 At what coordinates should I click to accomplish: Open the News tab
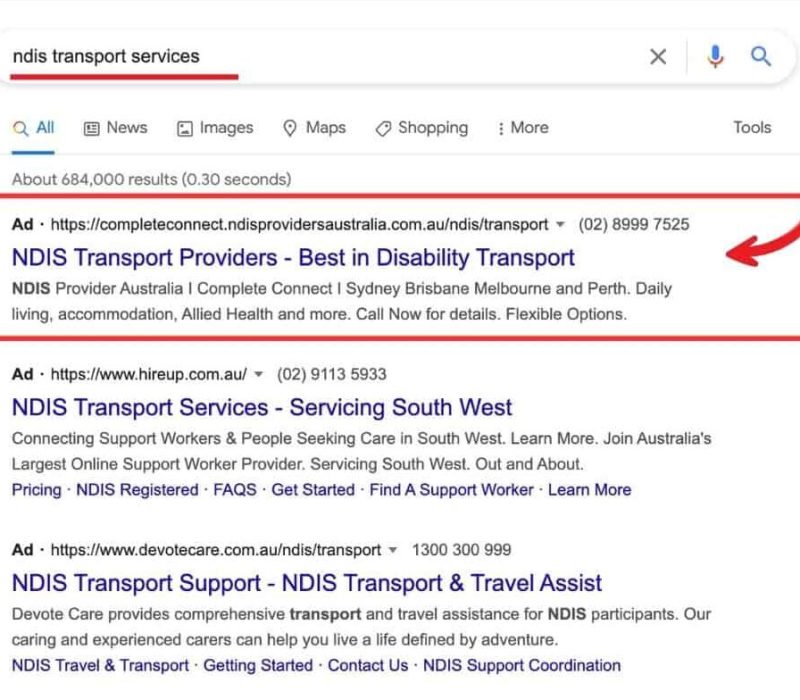click(x=115, y=128)
